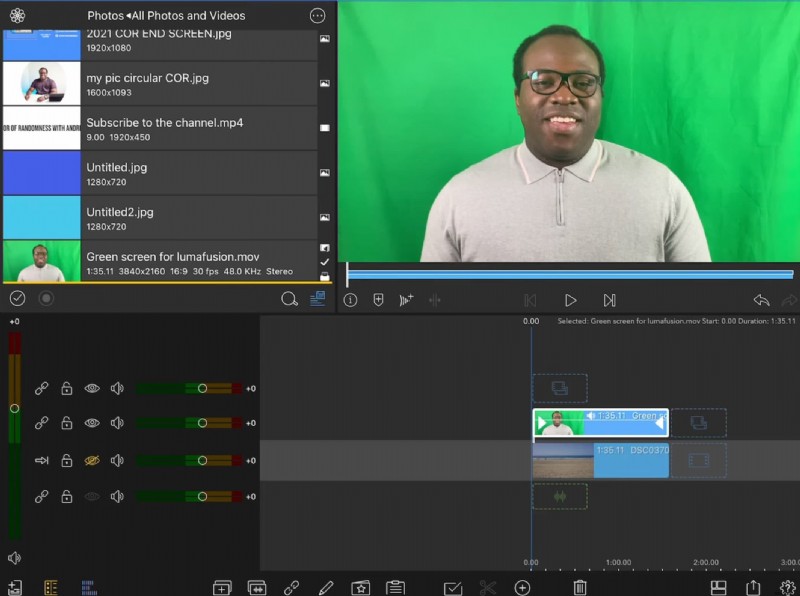Image resolution: width=800 pixels, height=596 pixels.
Task: Select the Green screen for lumafusion.mov thumbnail
Action: 40,261
